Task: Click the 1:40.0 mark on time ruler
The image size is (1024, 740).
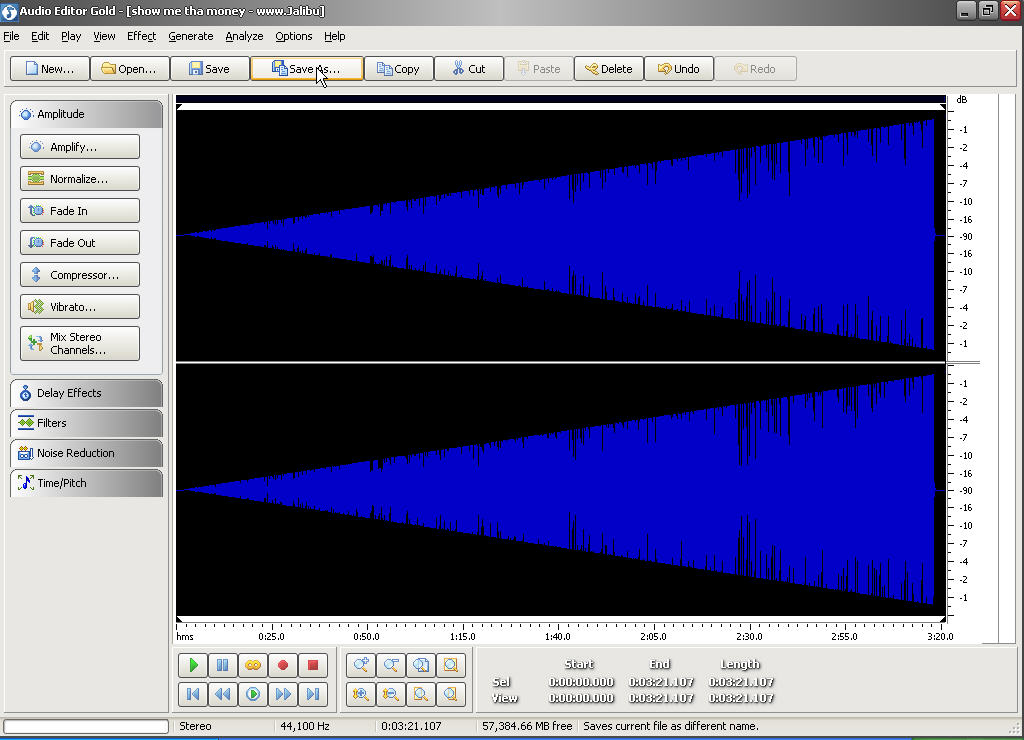Action: pos(558,636)
